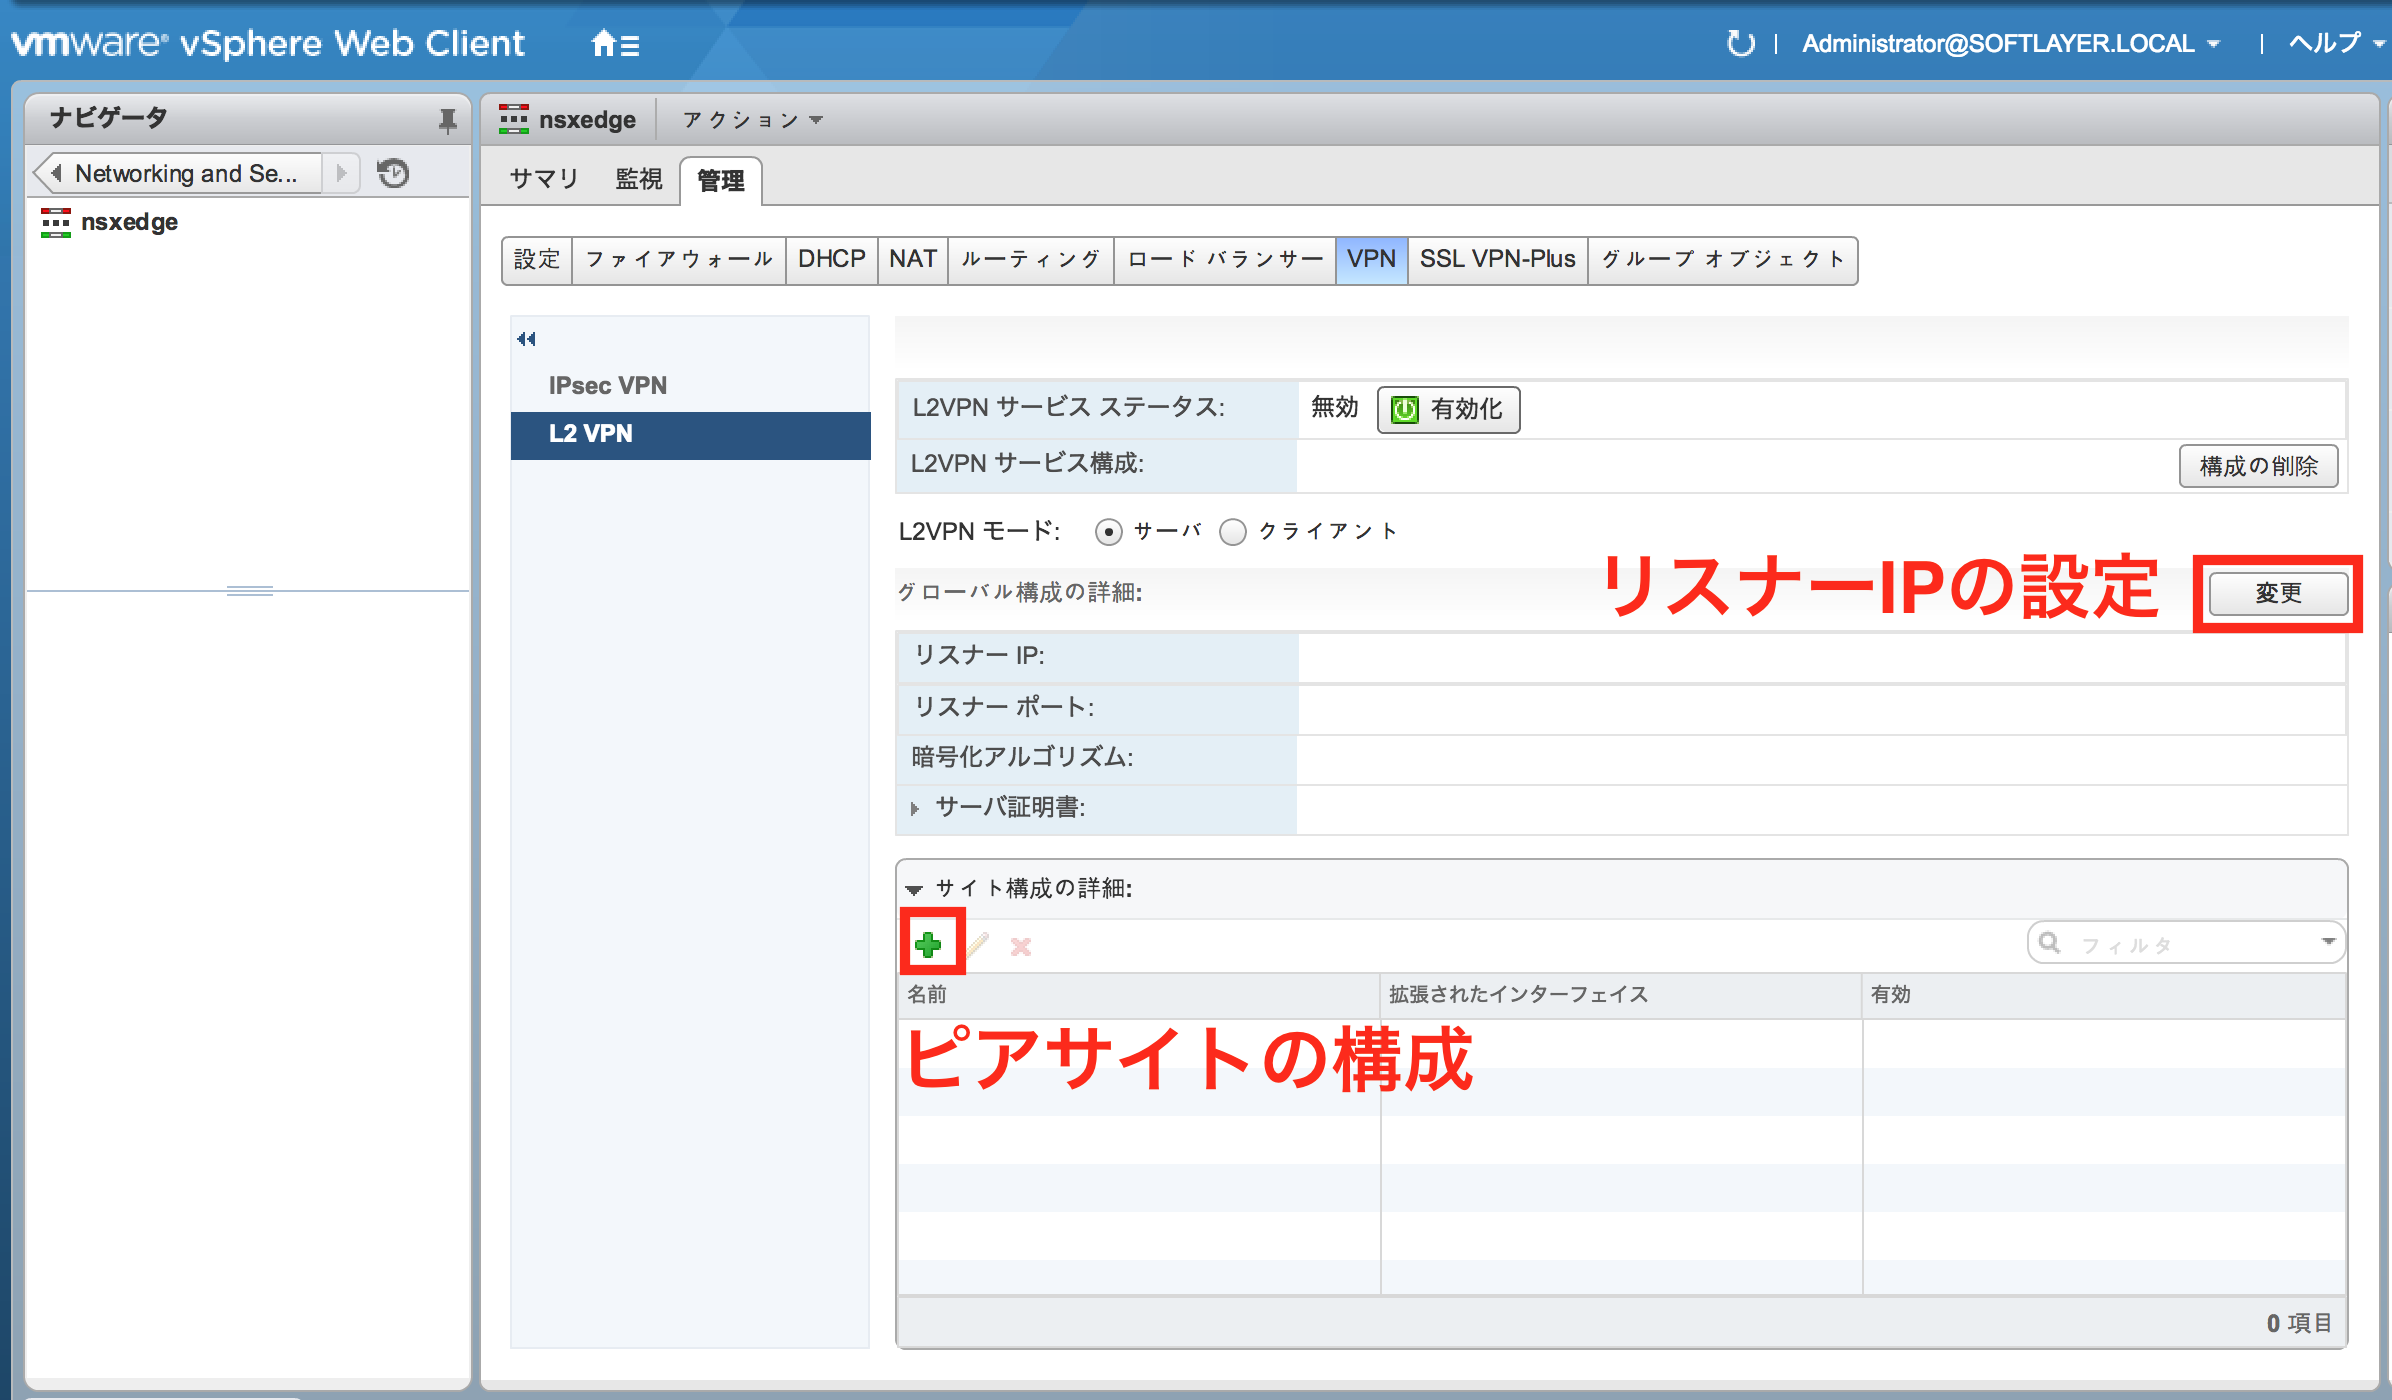Click nsxedge icon in title bar
2392x1400 pixels.
pyautogui.click(x=514, y=119)
